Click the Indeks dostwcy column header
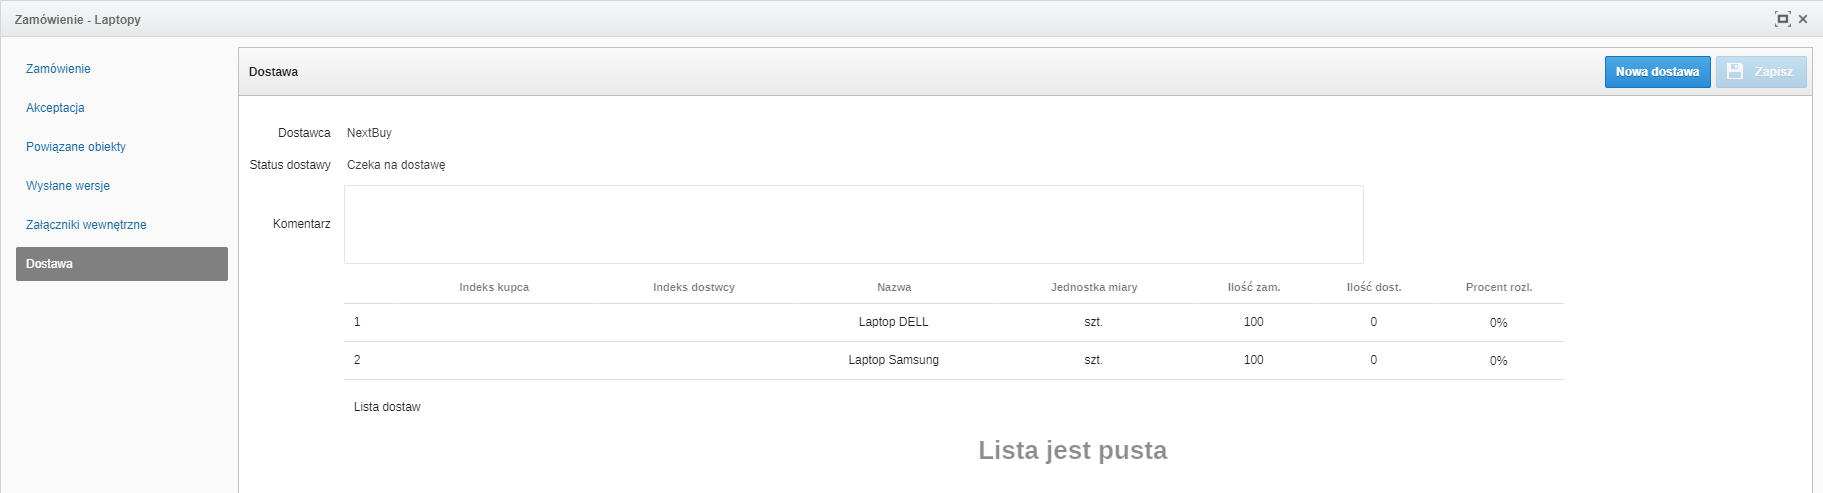1823x493 pixels. 694,287
